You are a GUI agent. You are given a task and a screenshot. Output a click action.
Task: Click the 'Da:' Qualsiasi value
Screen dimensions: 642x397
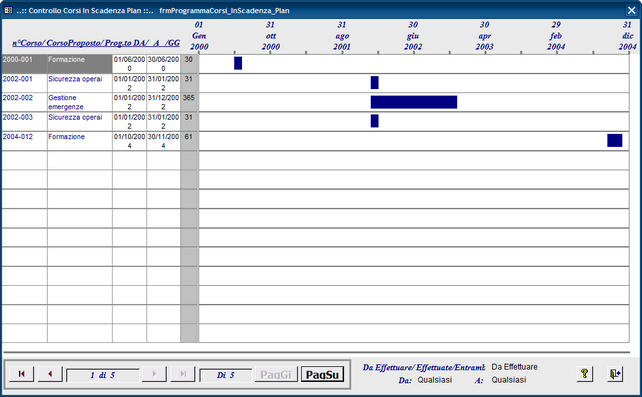(435, 380)
